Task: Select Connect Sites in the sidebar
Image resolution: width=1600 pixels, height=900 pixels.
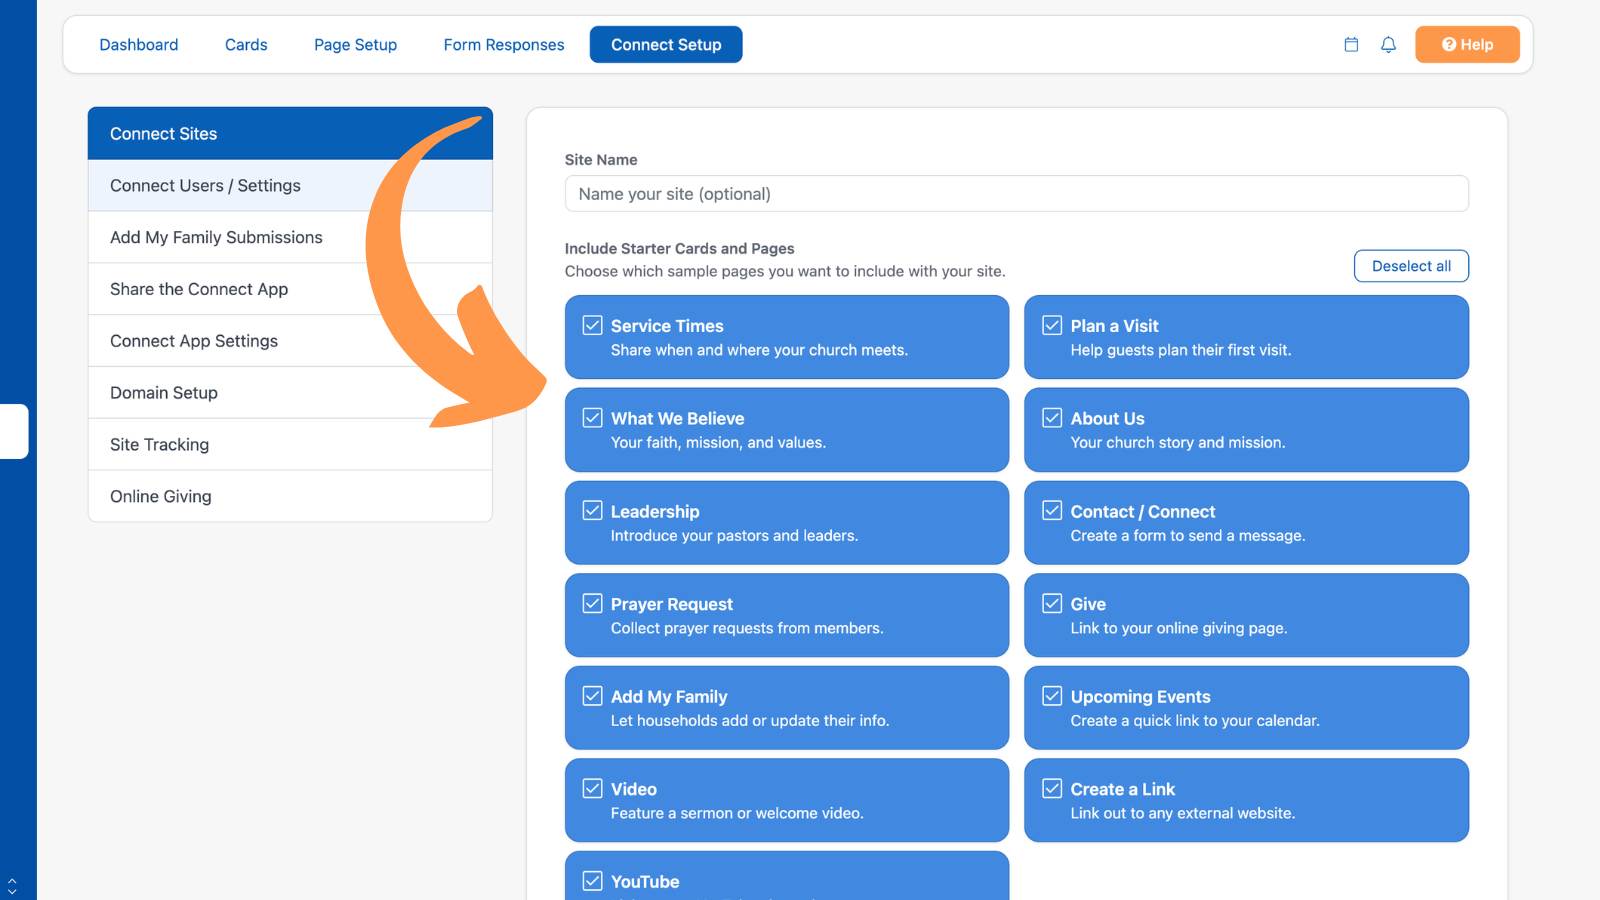Action: point(290,133)
